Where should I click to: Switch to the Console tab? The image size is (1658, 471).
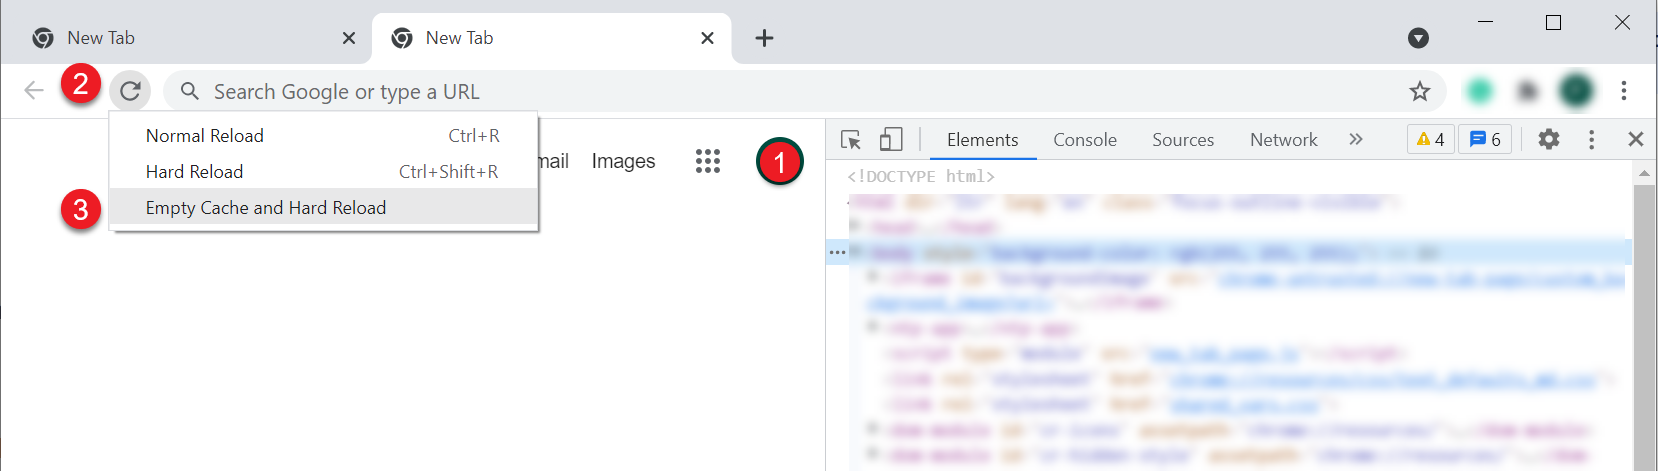[1084, 140]
